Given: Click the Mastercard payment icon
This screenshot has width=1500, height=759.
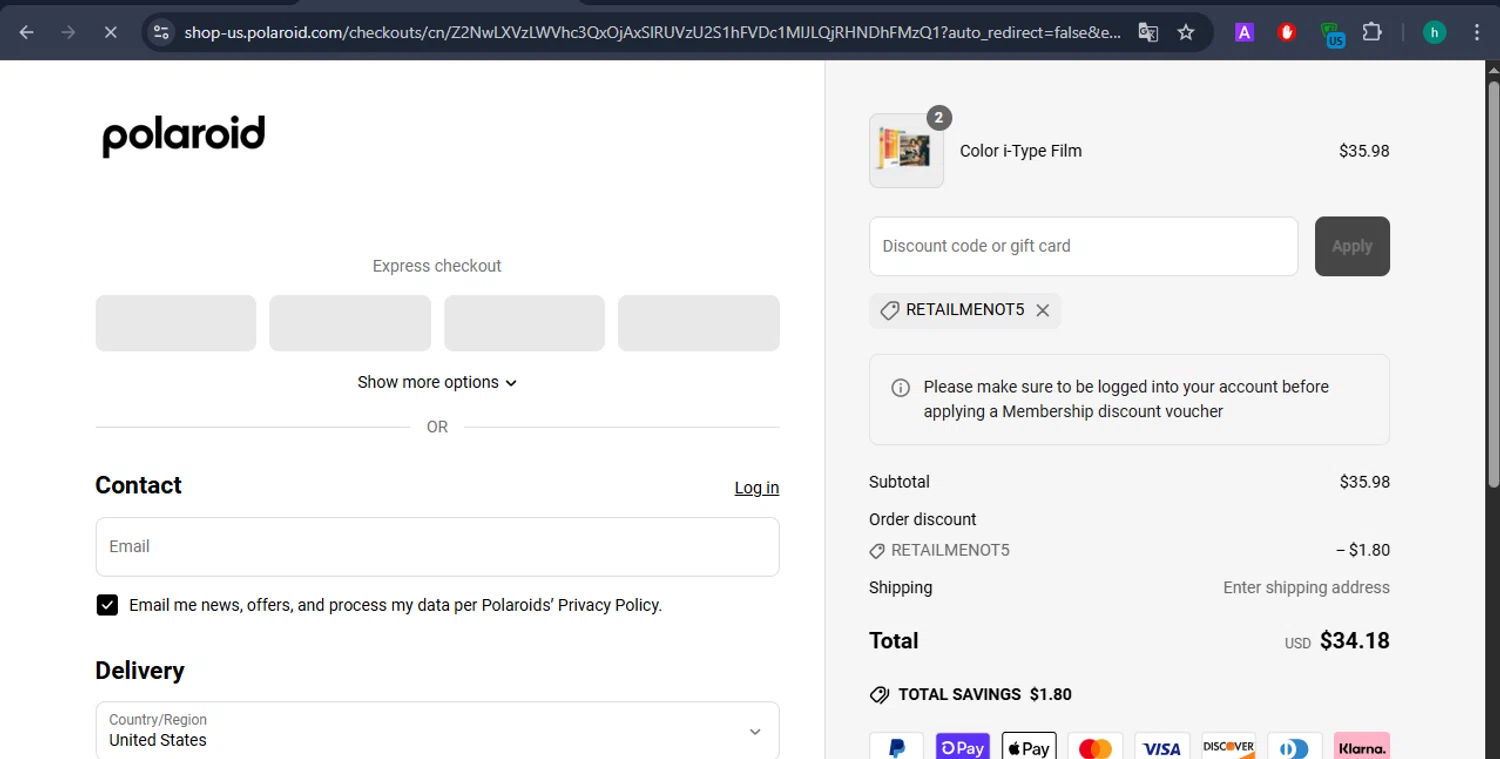Looking at the screenshot, I should (x=1095, y=747).
